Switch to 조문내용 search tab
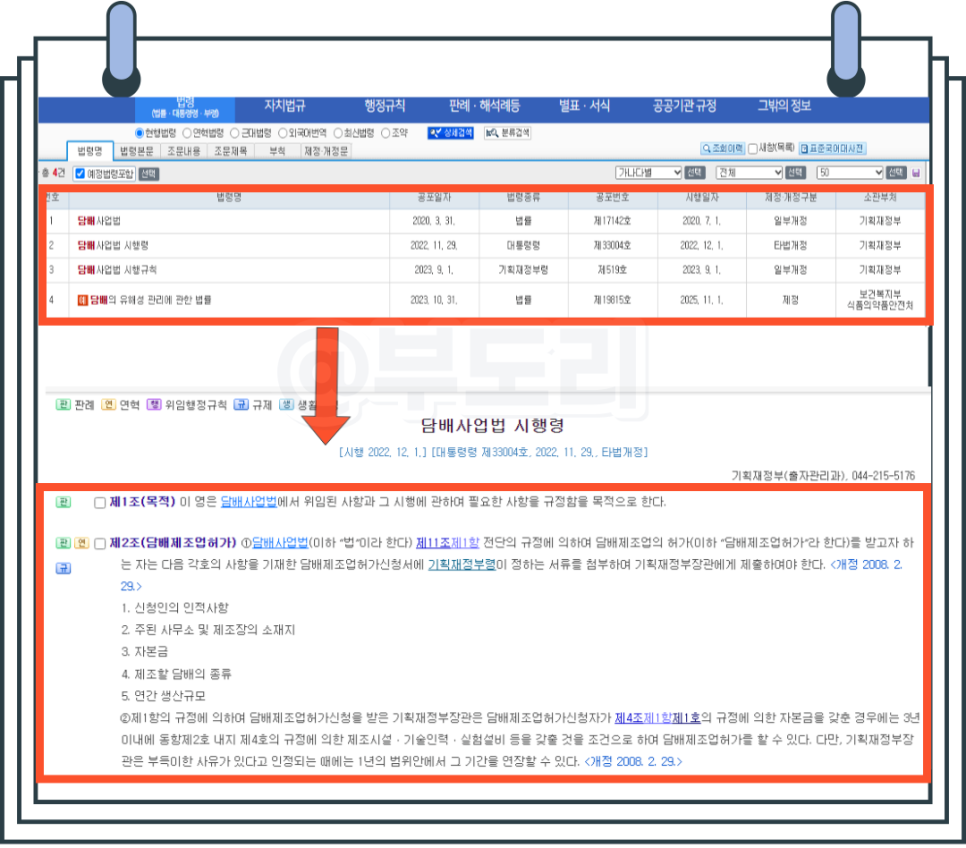Image resolution: width=966 pixels, height=848 pixels. pos(184,151)
